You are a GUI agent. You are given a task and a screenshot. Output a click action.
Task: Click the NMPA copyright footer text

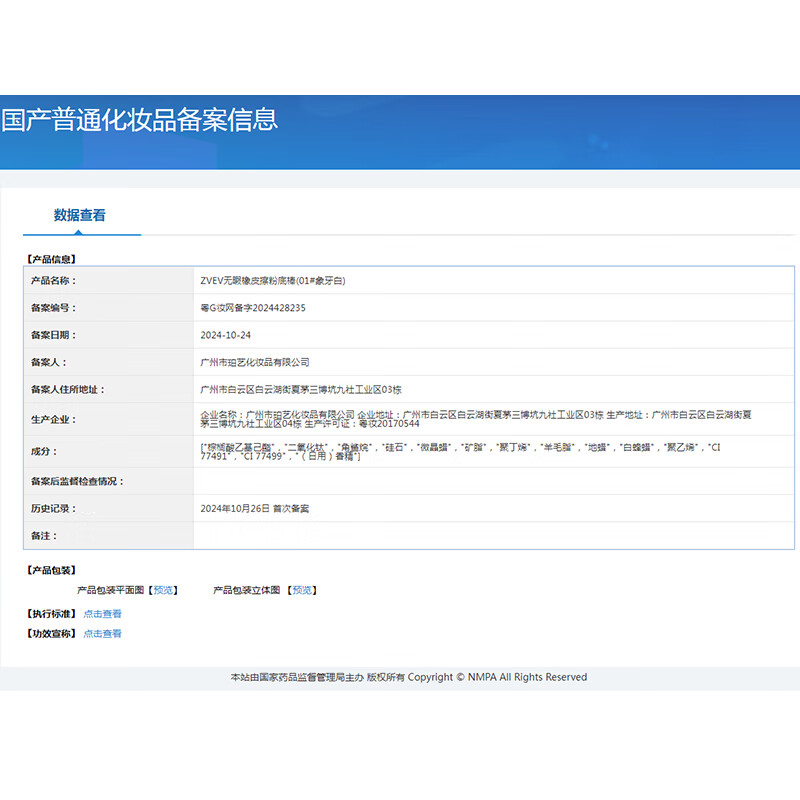point(408,677)
